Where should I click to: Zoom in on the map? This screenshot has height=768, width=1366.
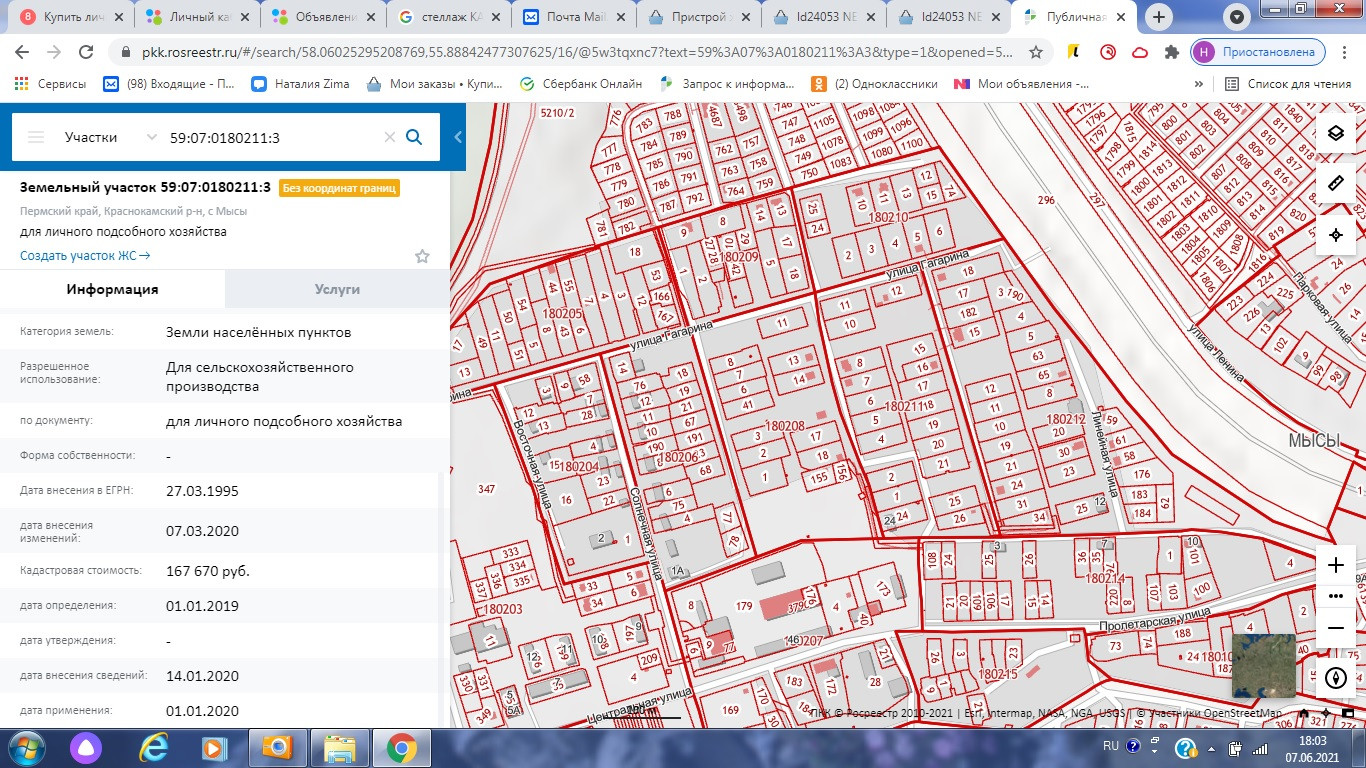[1335, 565]
